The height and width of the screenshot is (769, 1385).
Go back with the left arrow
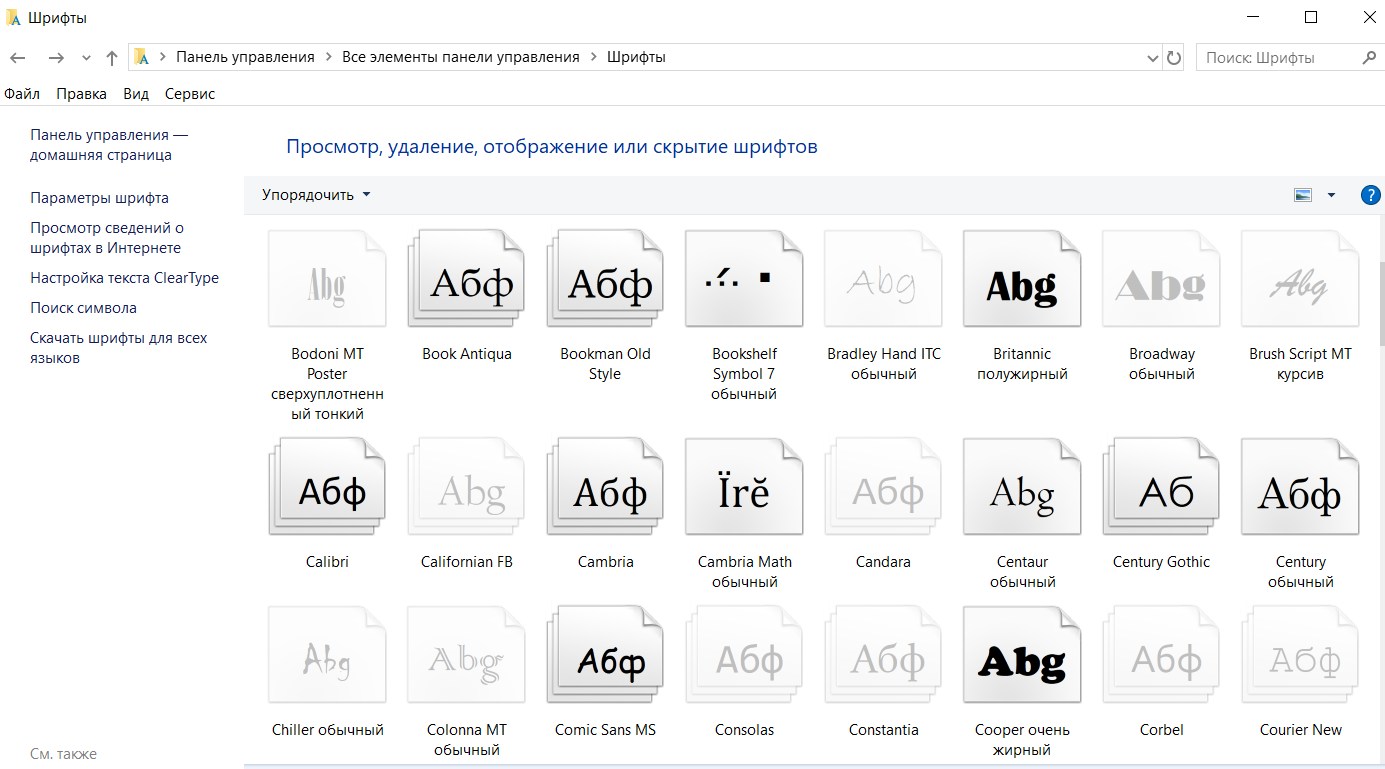point(18,58)
